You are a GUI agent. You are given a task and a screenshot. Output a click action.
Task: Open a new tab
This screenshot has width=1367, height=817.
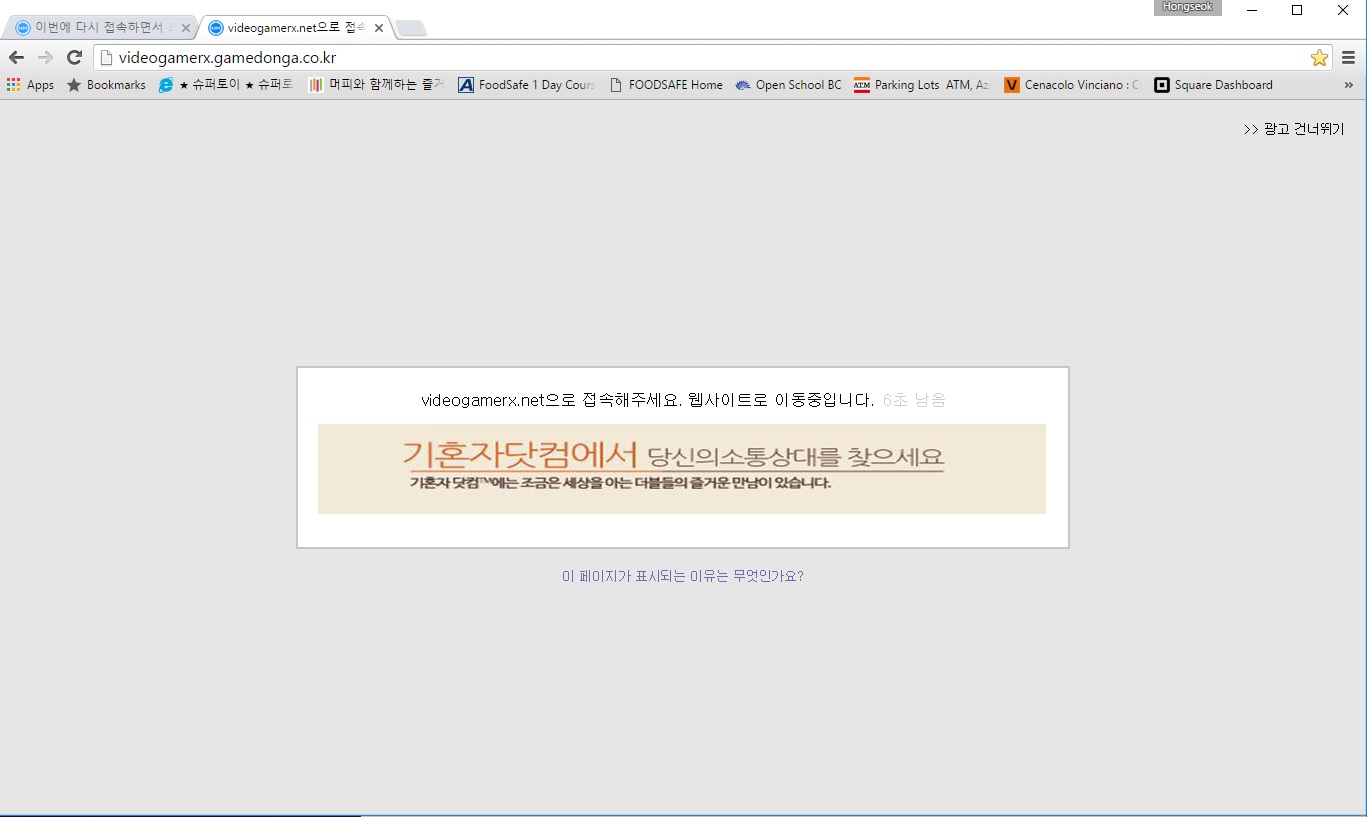click(x=411, y=28)
